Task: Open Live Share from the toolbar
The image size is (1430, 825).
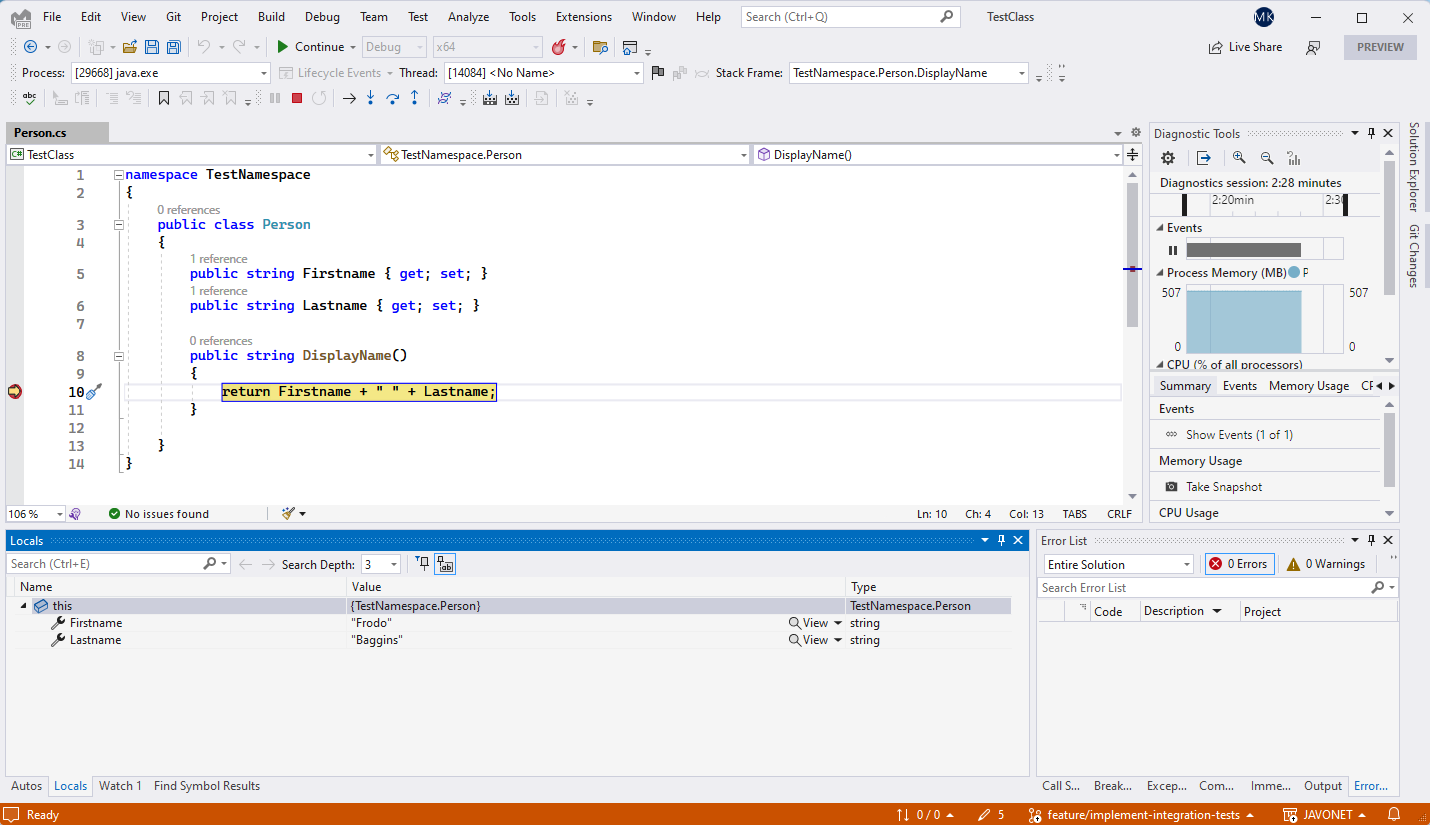Action: [x=1245, y=46]
